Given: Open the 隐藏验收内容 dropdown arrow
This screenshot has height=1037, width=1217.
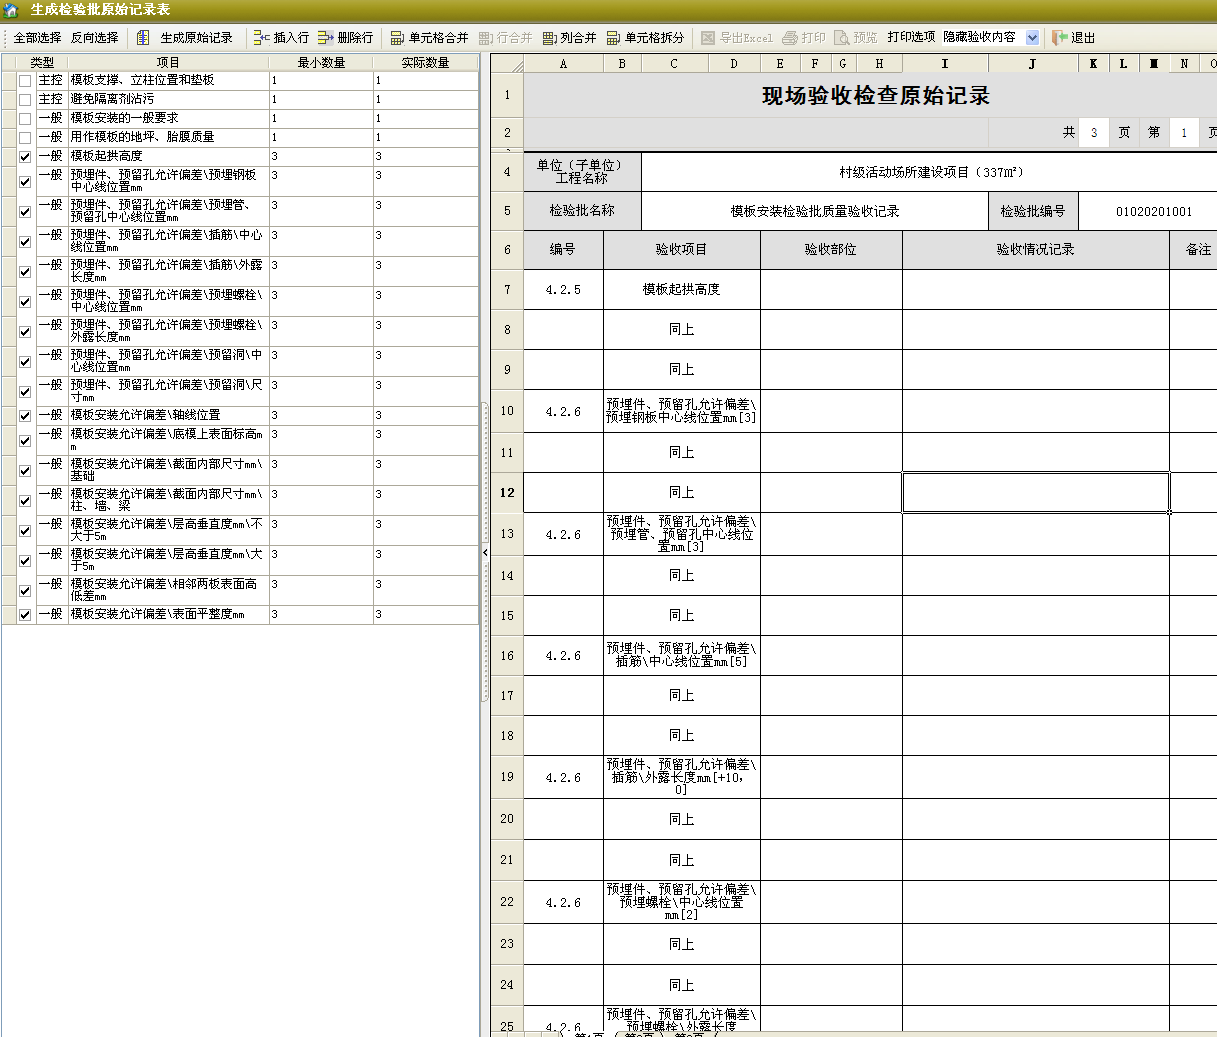Looking at the screenshot, I should point(1032,38).
